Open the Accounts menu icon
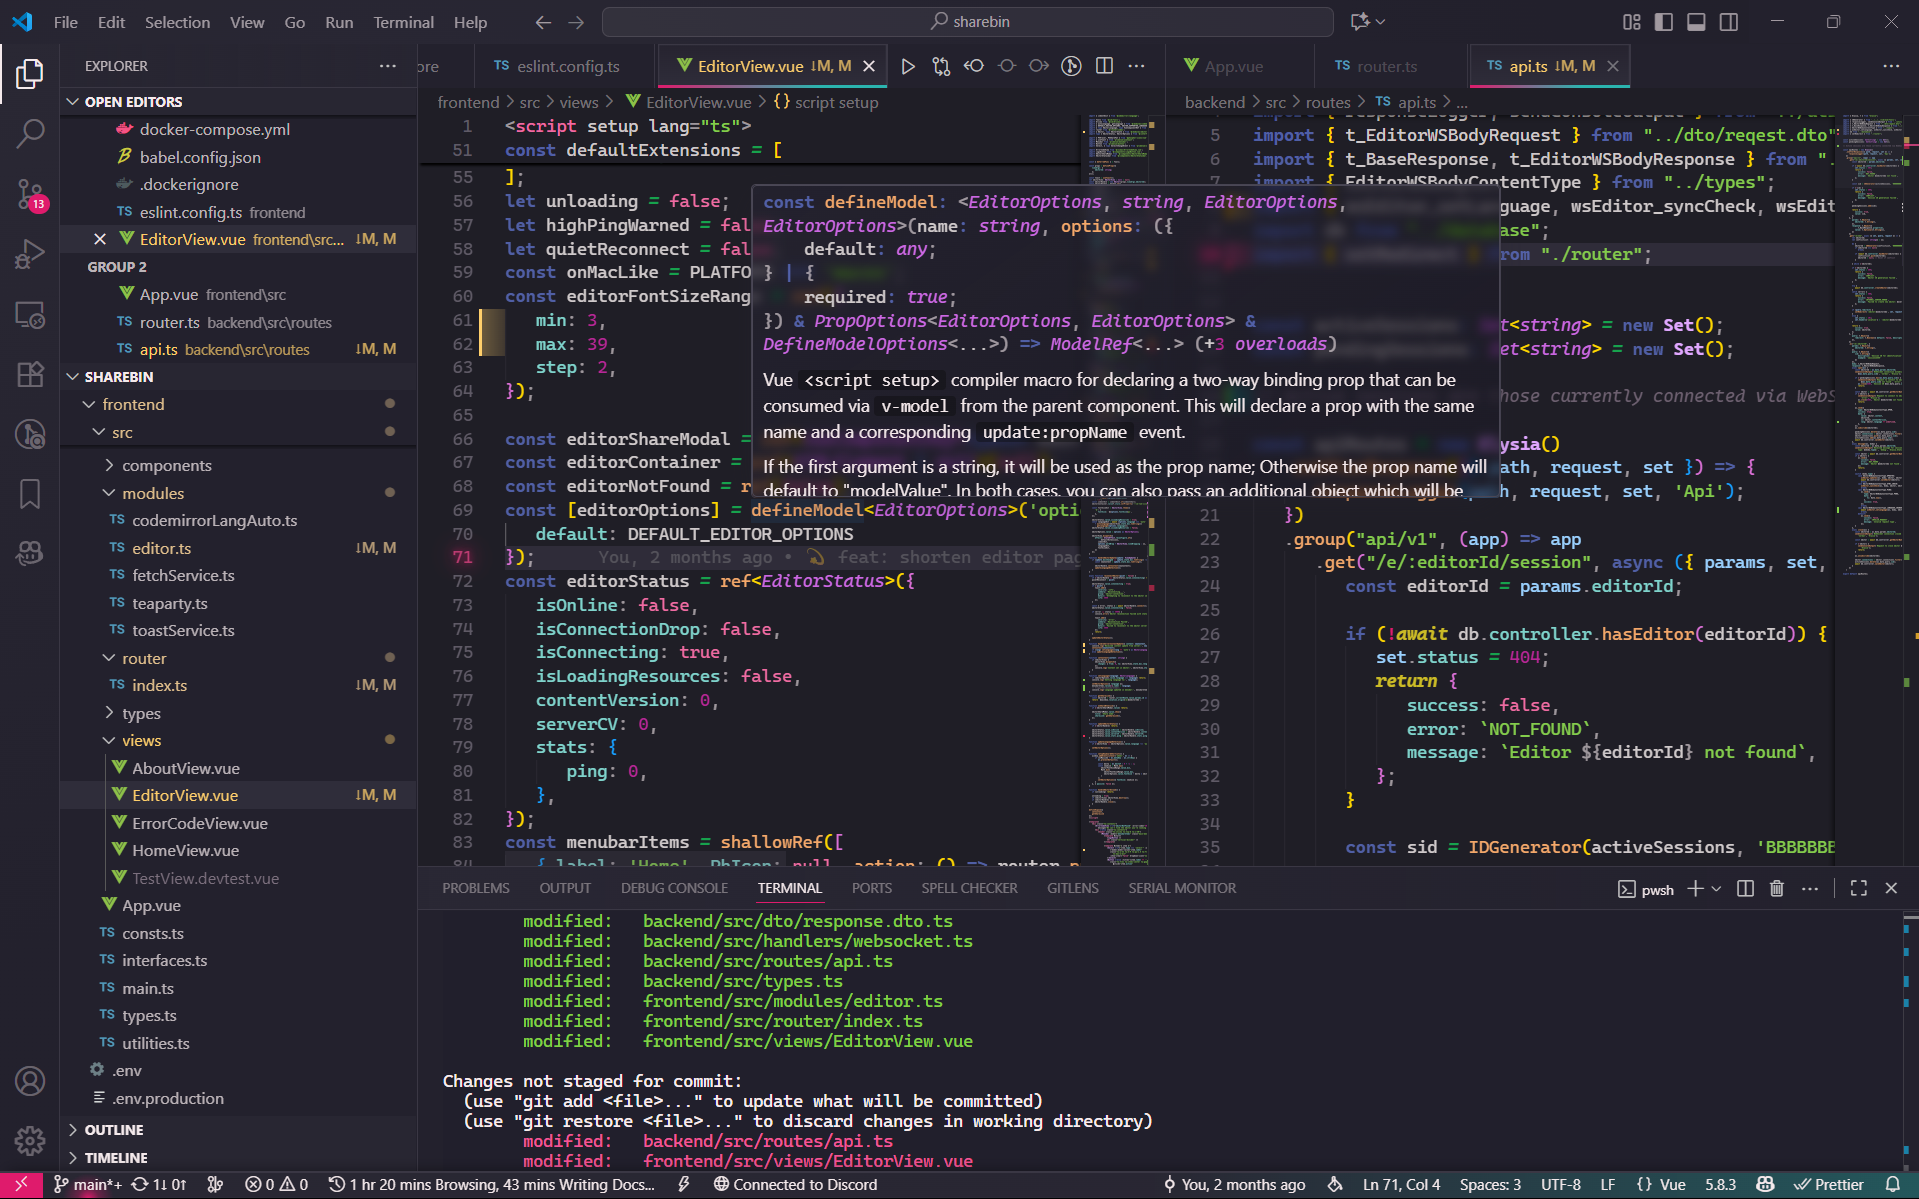The image size is (1919, 1199). coord(30,1081)
